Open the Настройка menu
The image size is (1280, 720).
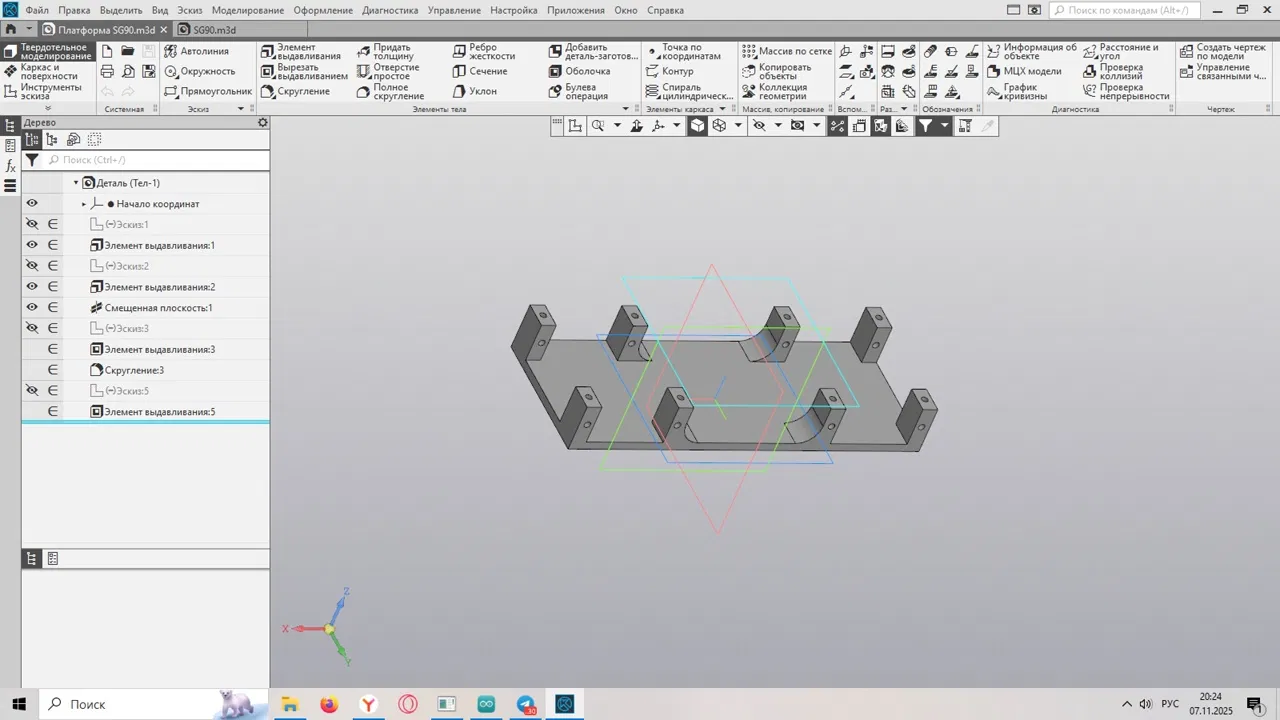[514, 10]
